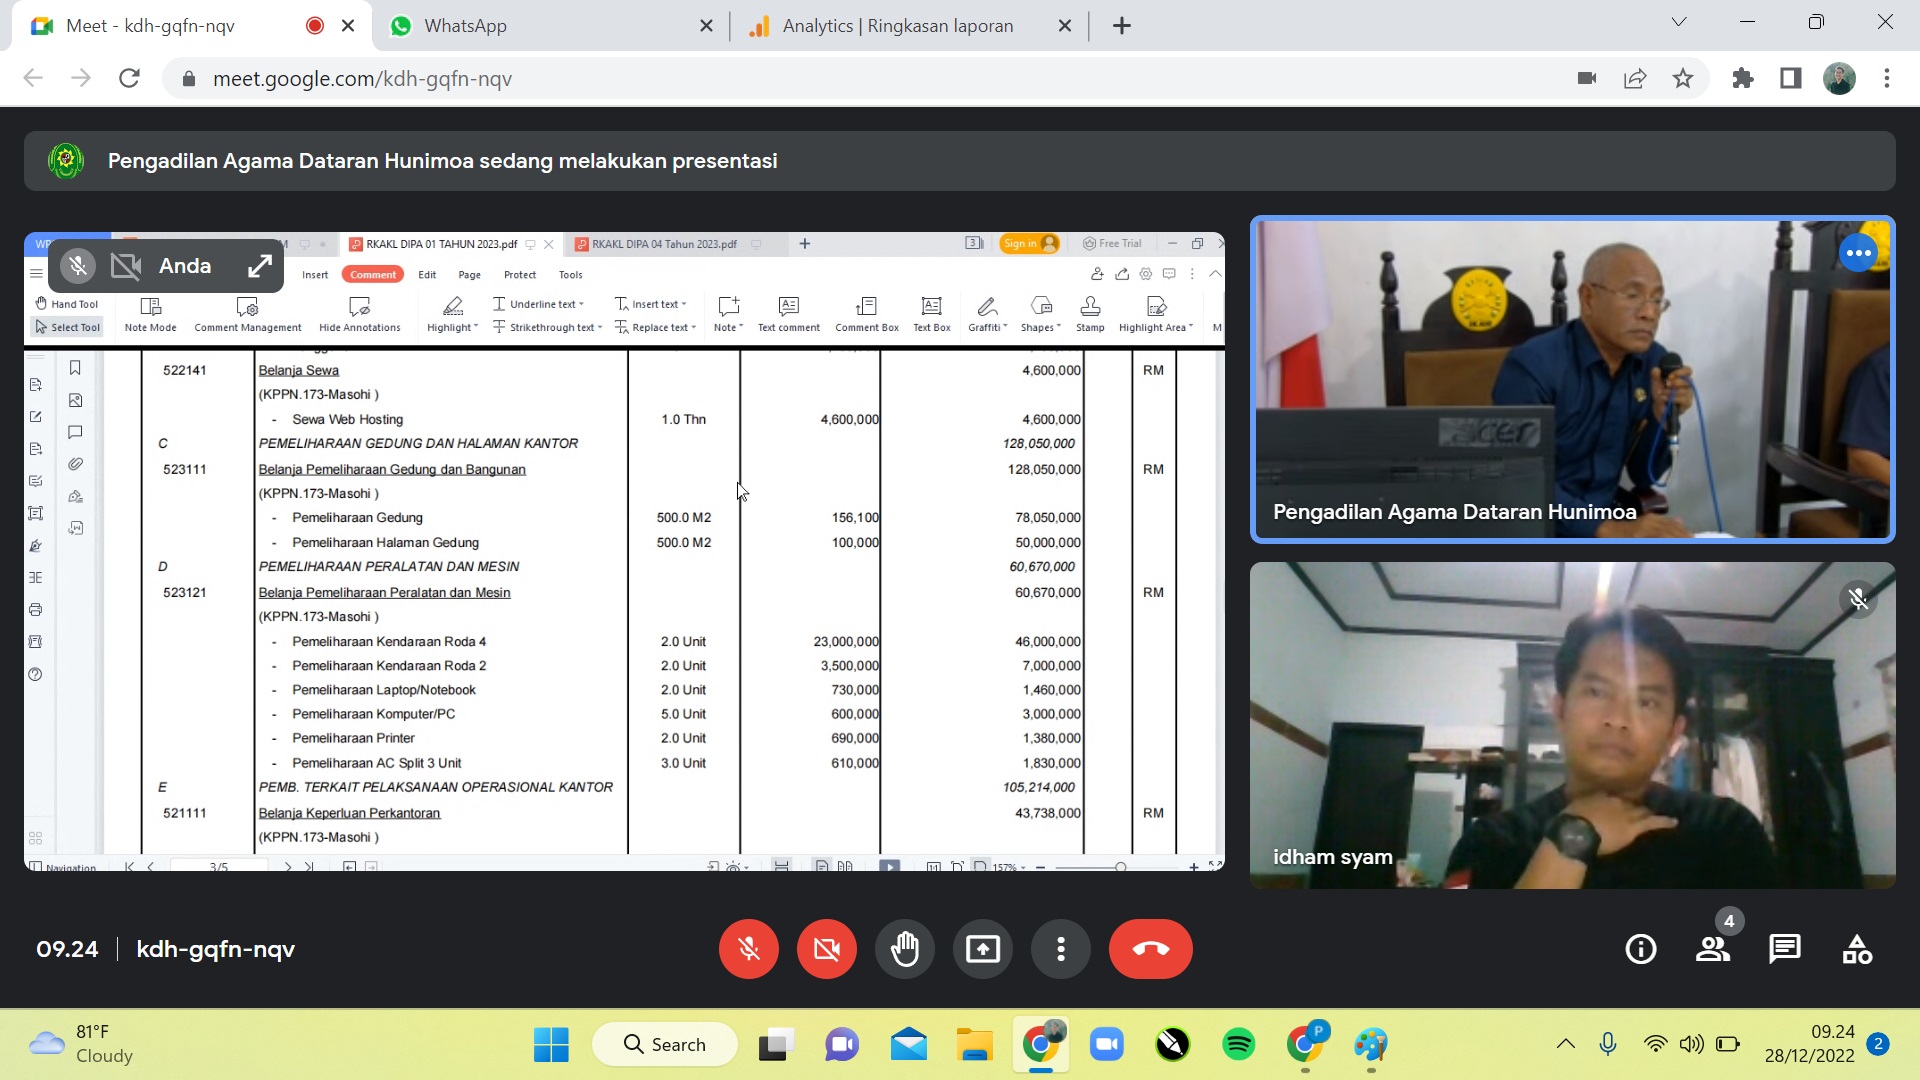1920x1080 pixels.
Task: Select the Hand Tool in the PDF toolbar
Action: [67, 303]
